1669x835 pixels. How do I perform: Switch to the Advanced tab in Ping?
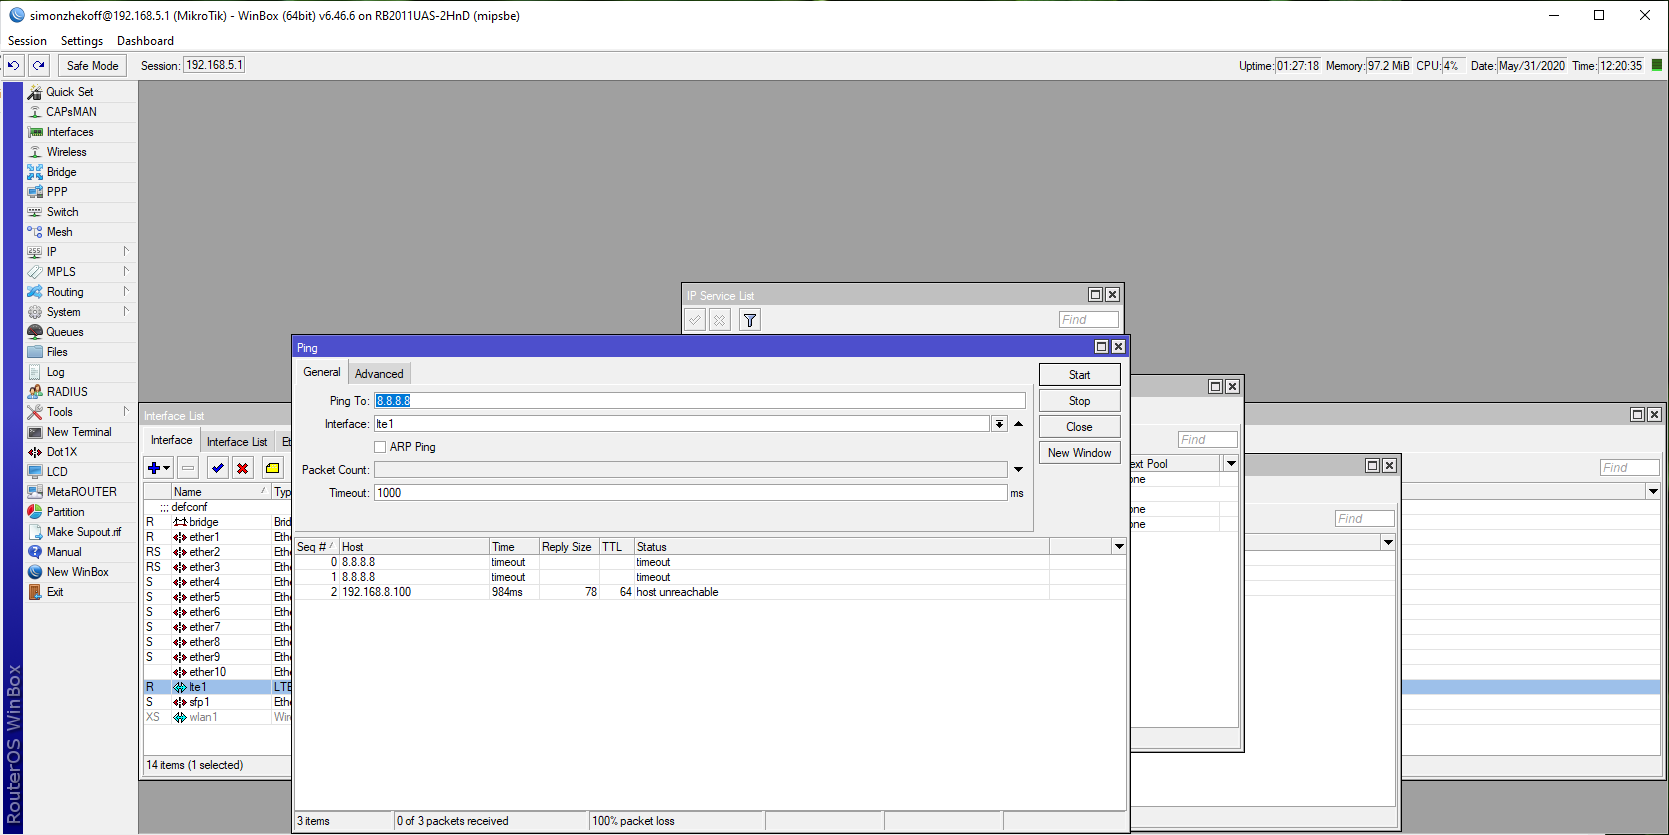click(379, 374)
